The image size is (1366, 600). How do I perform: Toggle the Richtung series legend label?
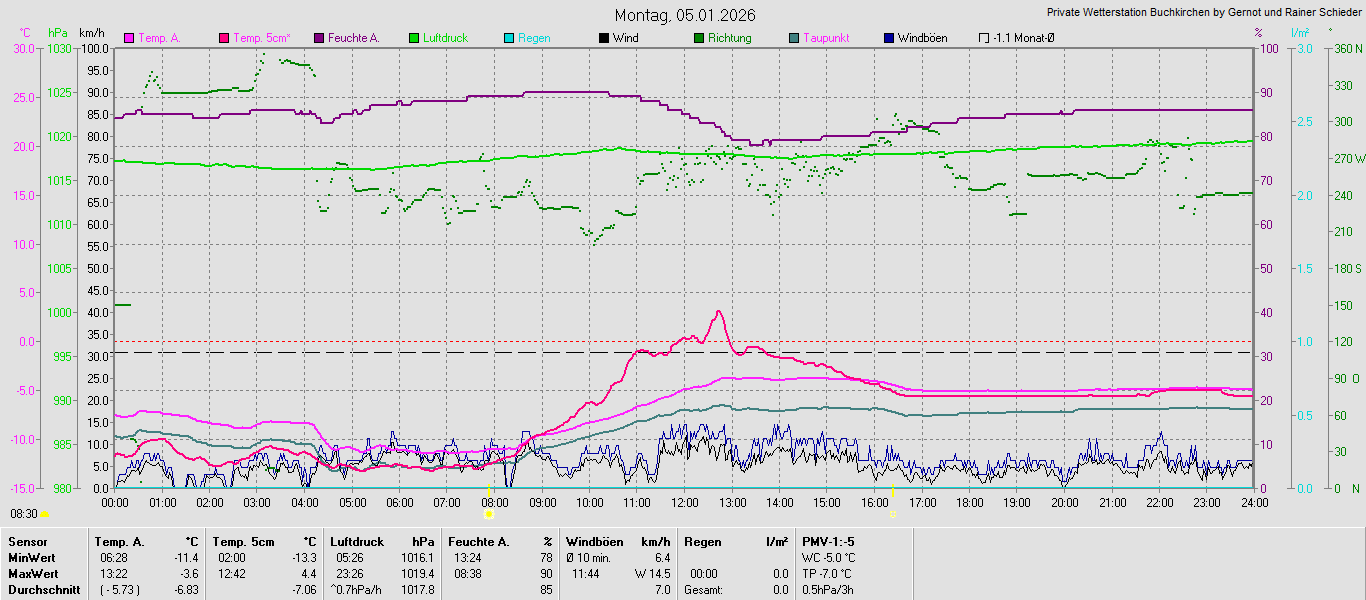[x=729, y=38]
